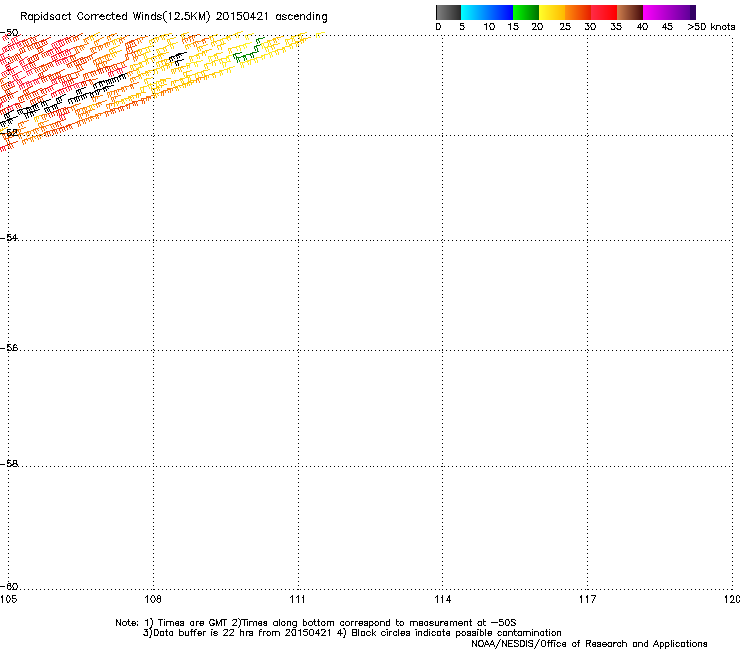Click the "Times are GMT" note line
This screenshot has width=740, height=650.
[316, 623]
